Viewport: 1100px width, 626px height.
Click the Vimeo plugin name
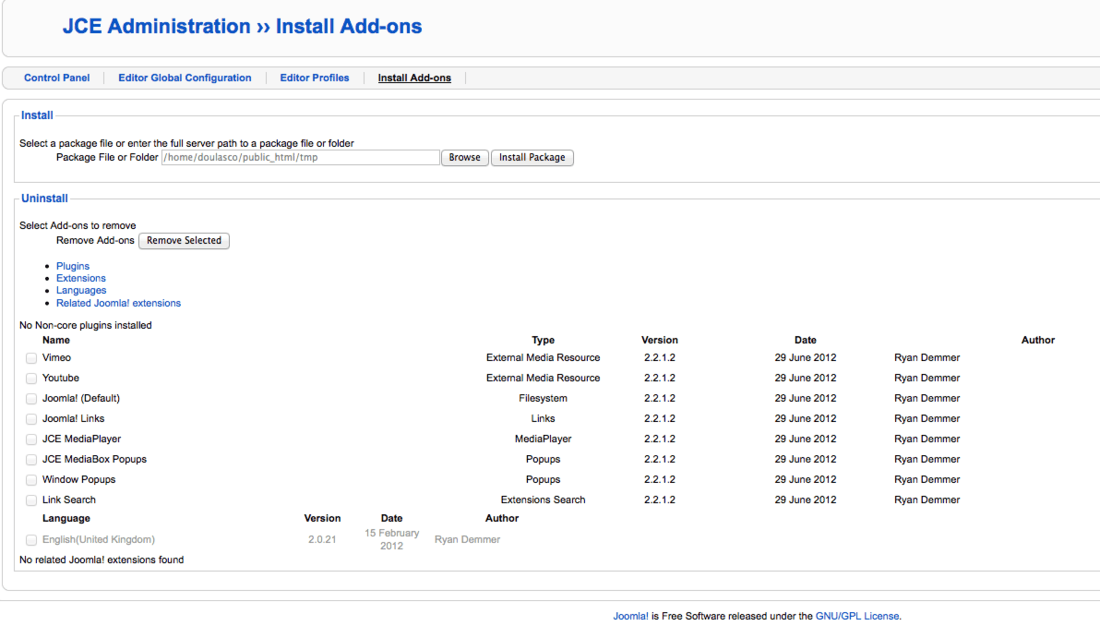(56, 357)
